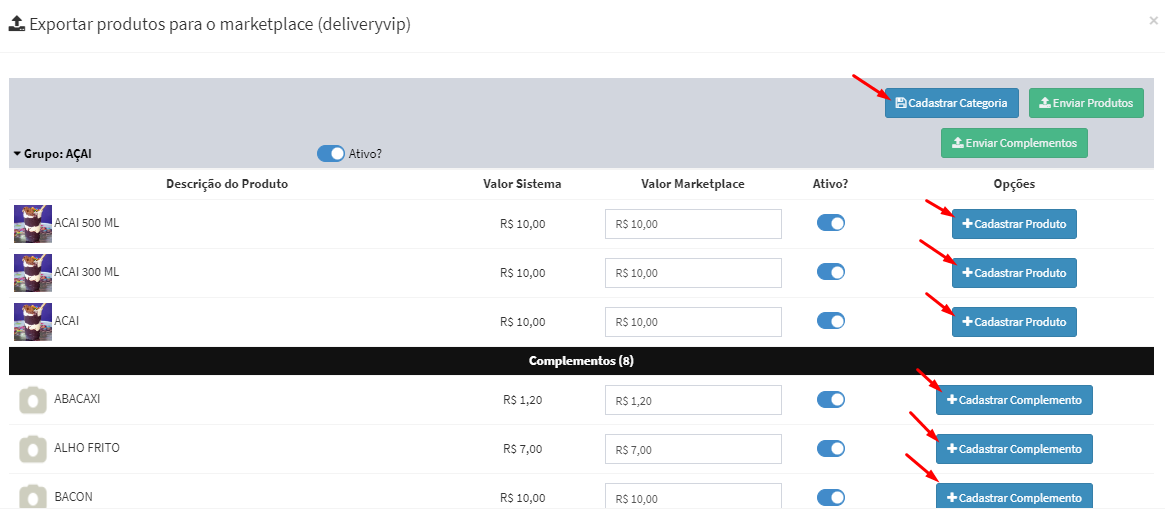Click the ALHO FRITO marketplace value field

[693, 450]
